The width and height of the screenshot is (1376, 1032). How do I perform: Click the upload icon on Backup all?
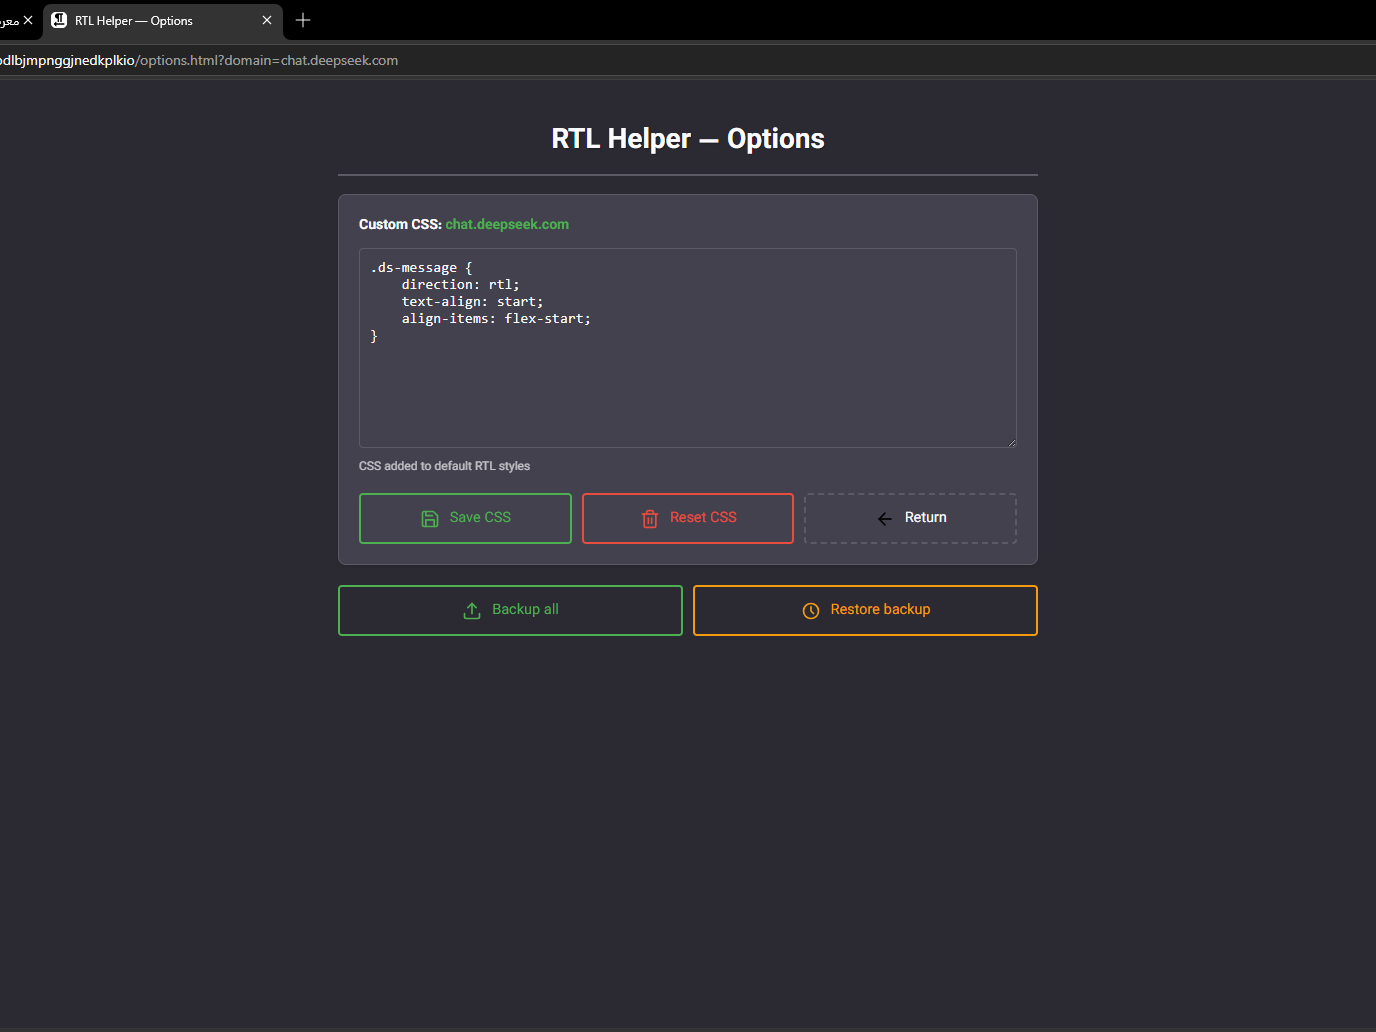point(472,610)
